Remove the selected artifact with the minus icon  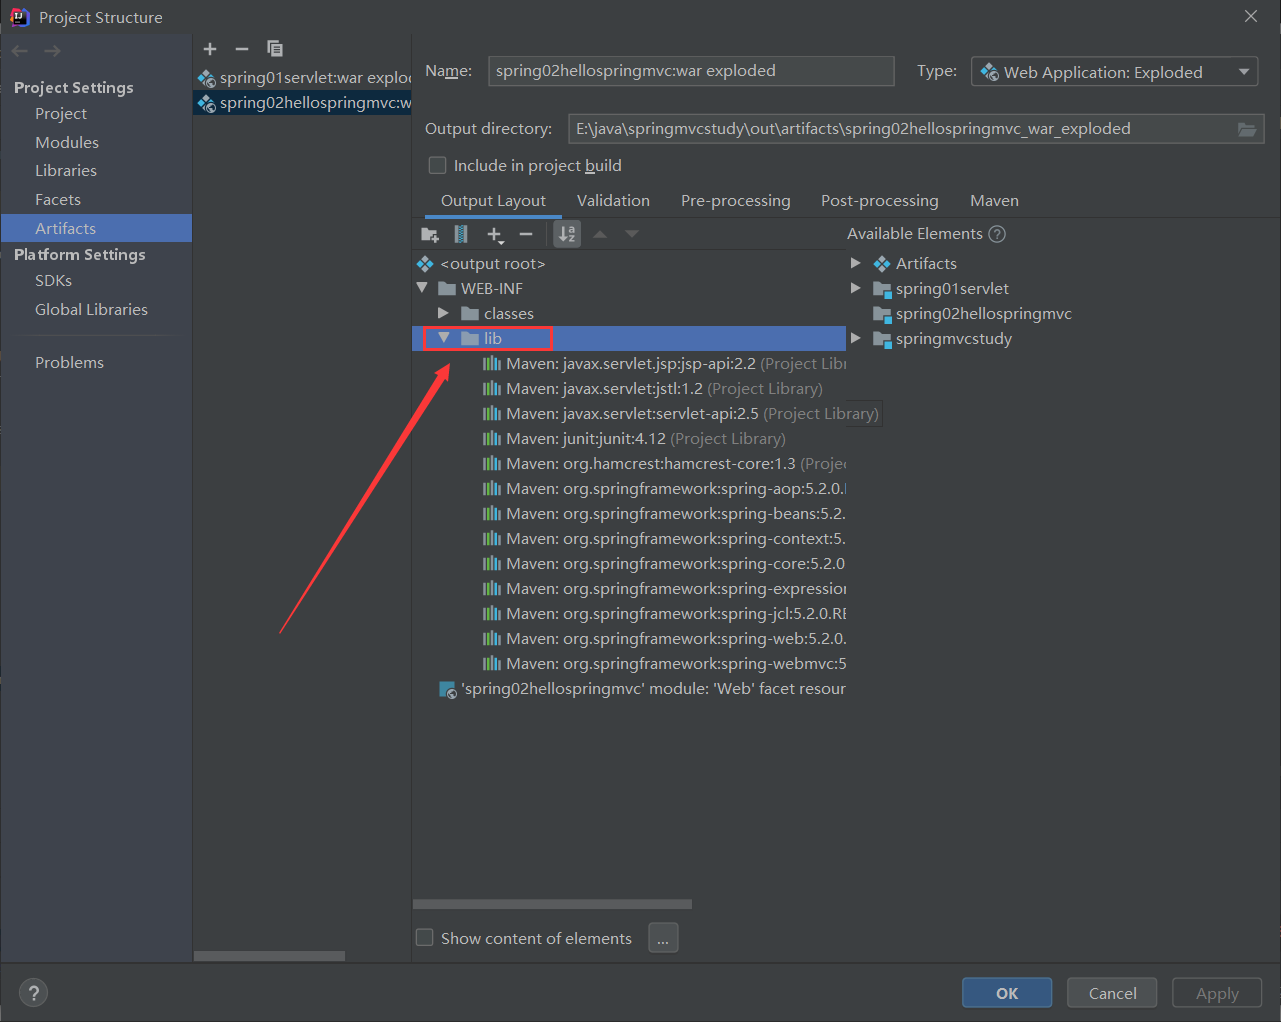(242, 49)
